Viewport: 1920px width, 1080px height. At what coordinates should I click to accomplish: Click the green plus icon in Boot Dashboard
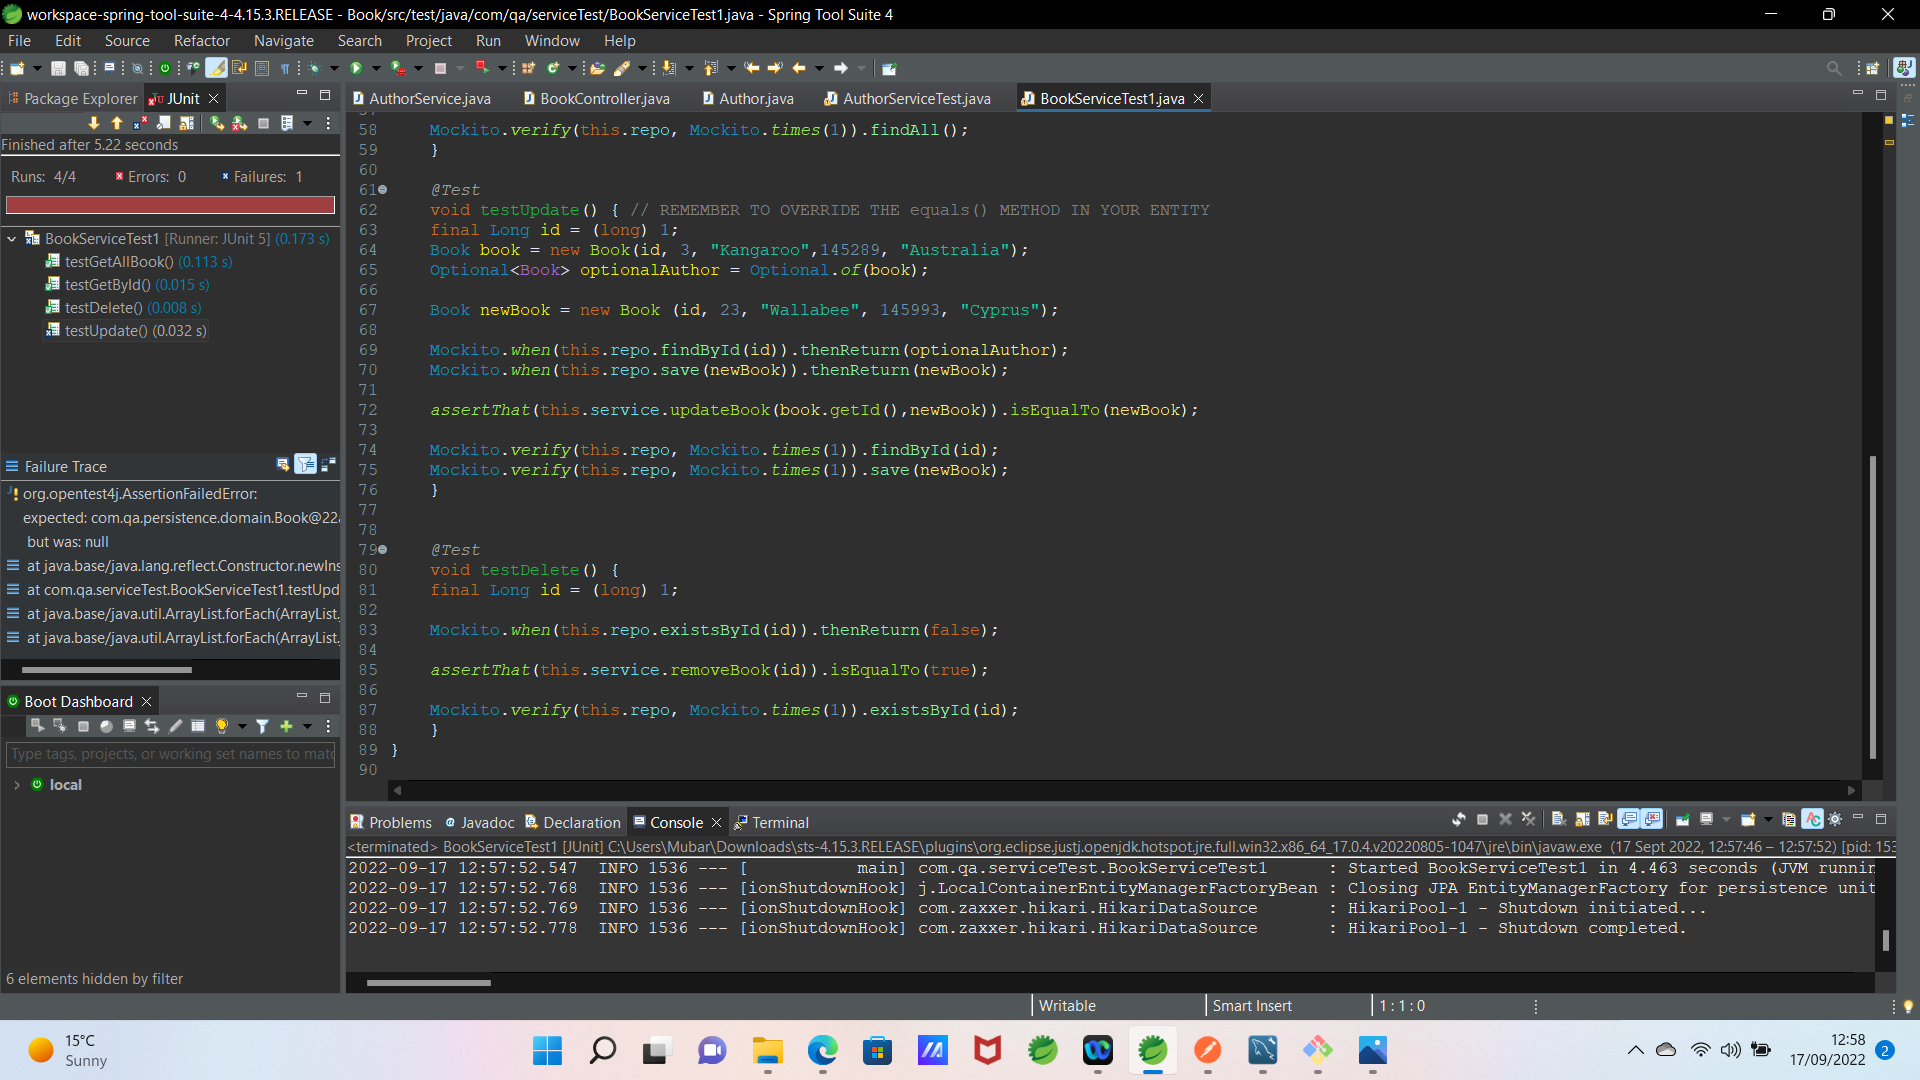click(x=286, y=726)
